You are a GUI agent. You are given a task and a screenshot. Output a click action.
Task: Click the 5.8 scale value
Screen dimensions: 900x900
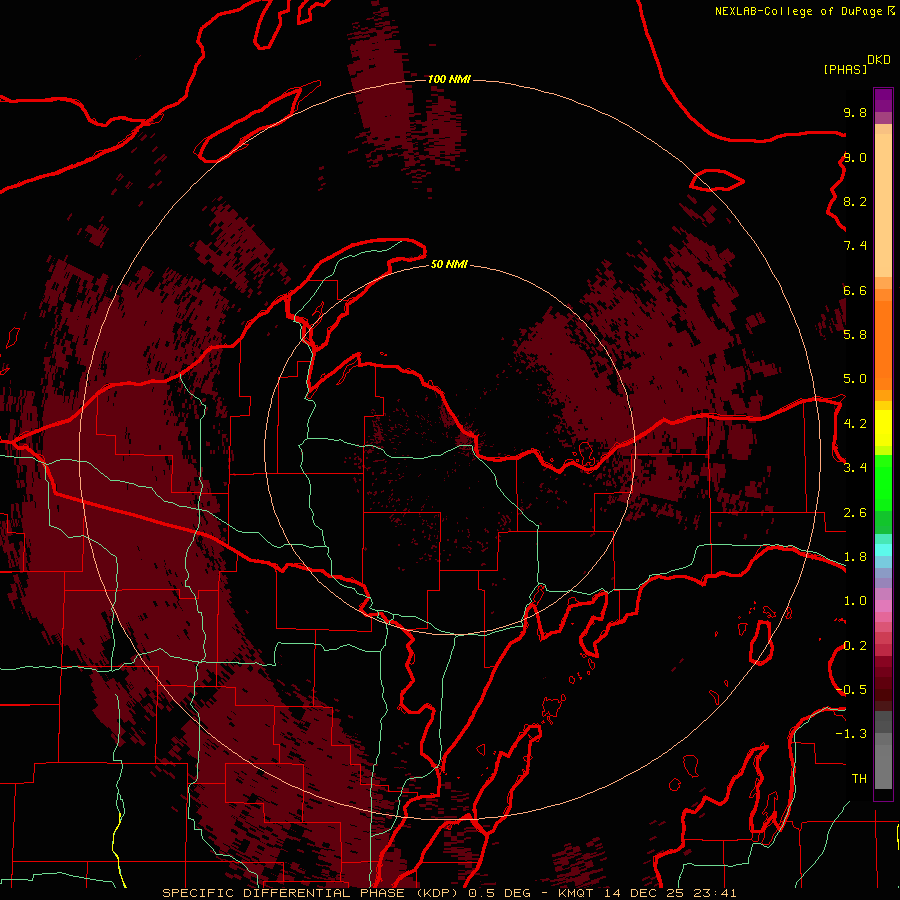pyautogui.click(x=855, y=335)
